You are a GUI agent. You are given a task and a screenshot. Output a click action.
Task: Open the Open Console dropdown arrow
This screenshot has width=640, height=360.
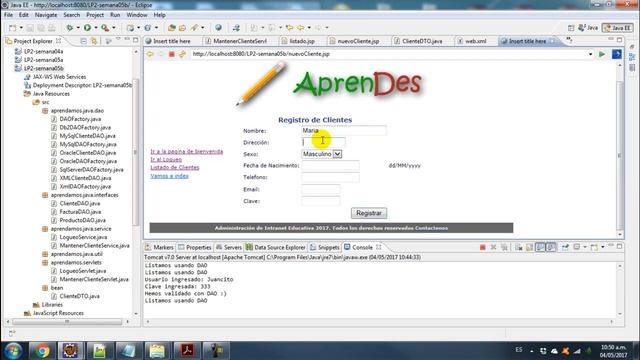603,247
